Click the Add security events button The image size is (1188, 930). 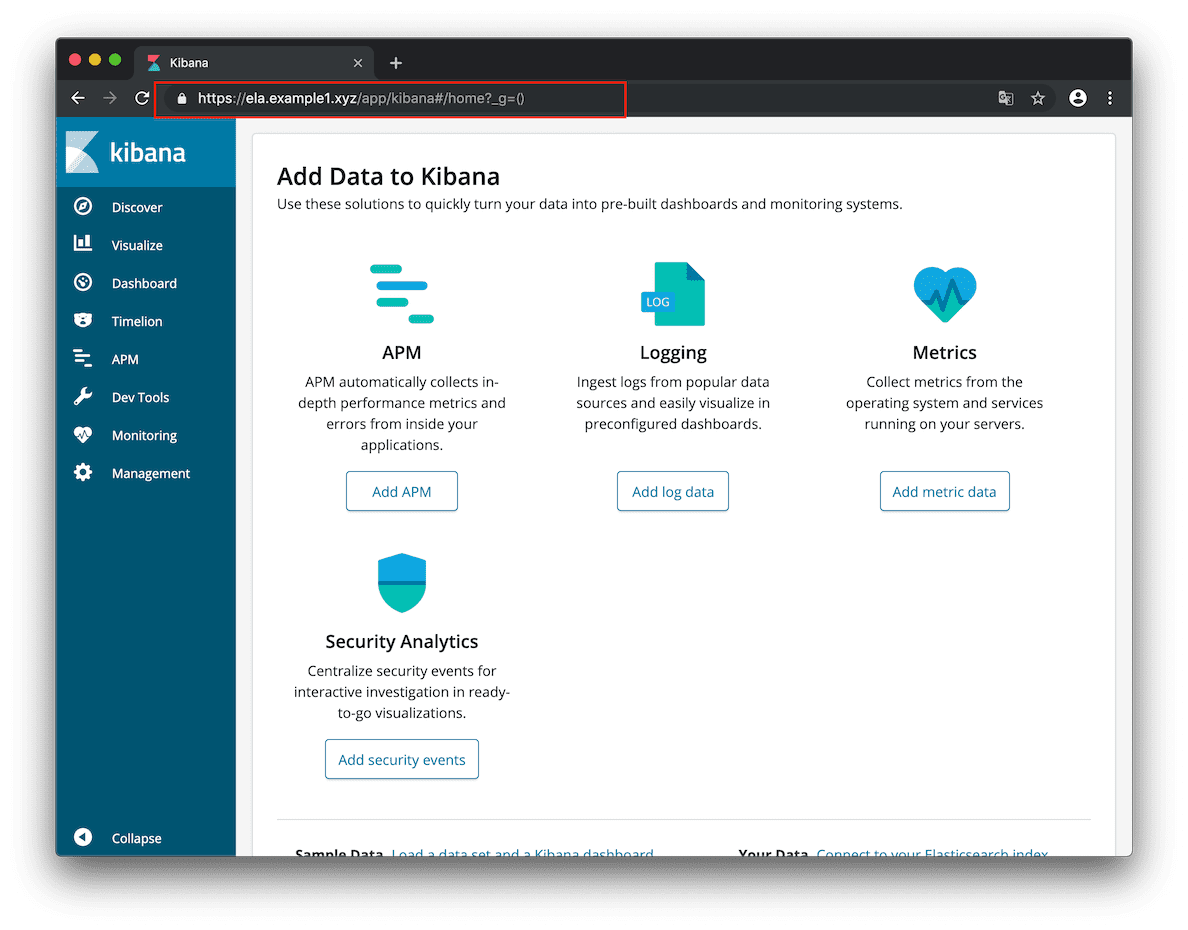402,759
